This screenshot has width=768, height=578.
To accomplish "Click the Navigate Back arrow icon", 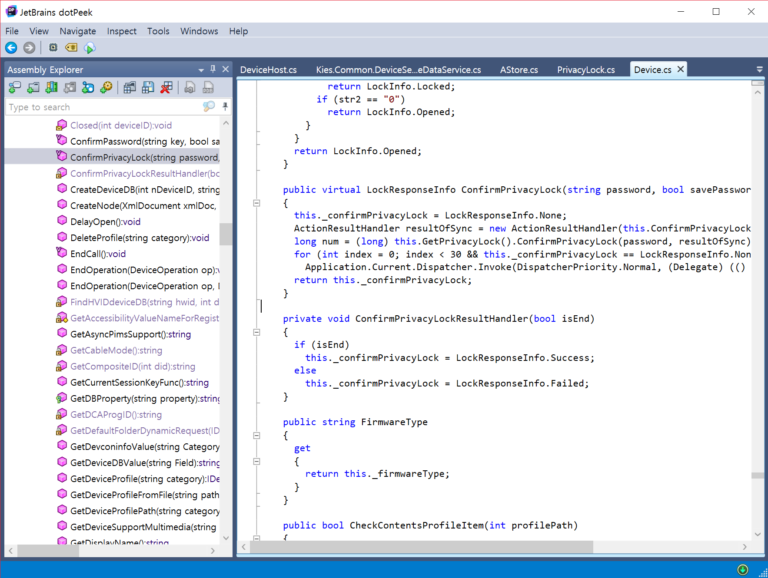I will pyautogui.click(x=11, y=48).
